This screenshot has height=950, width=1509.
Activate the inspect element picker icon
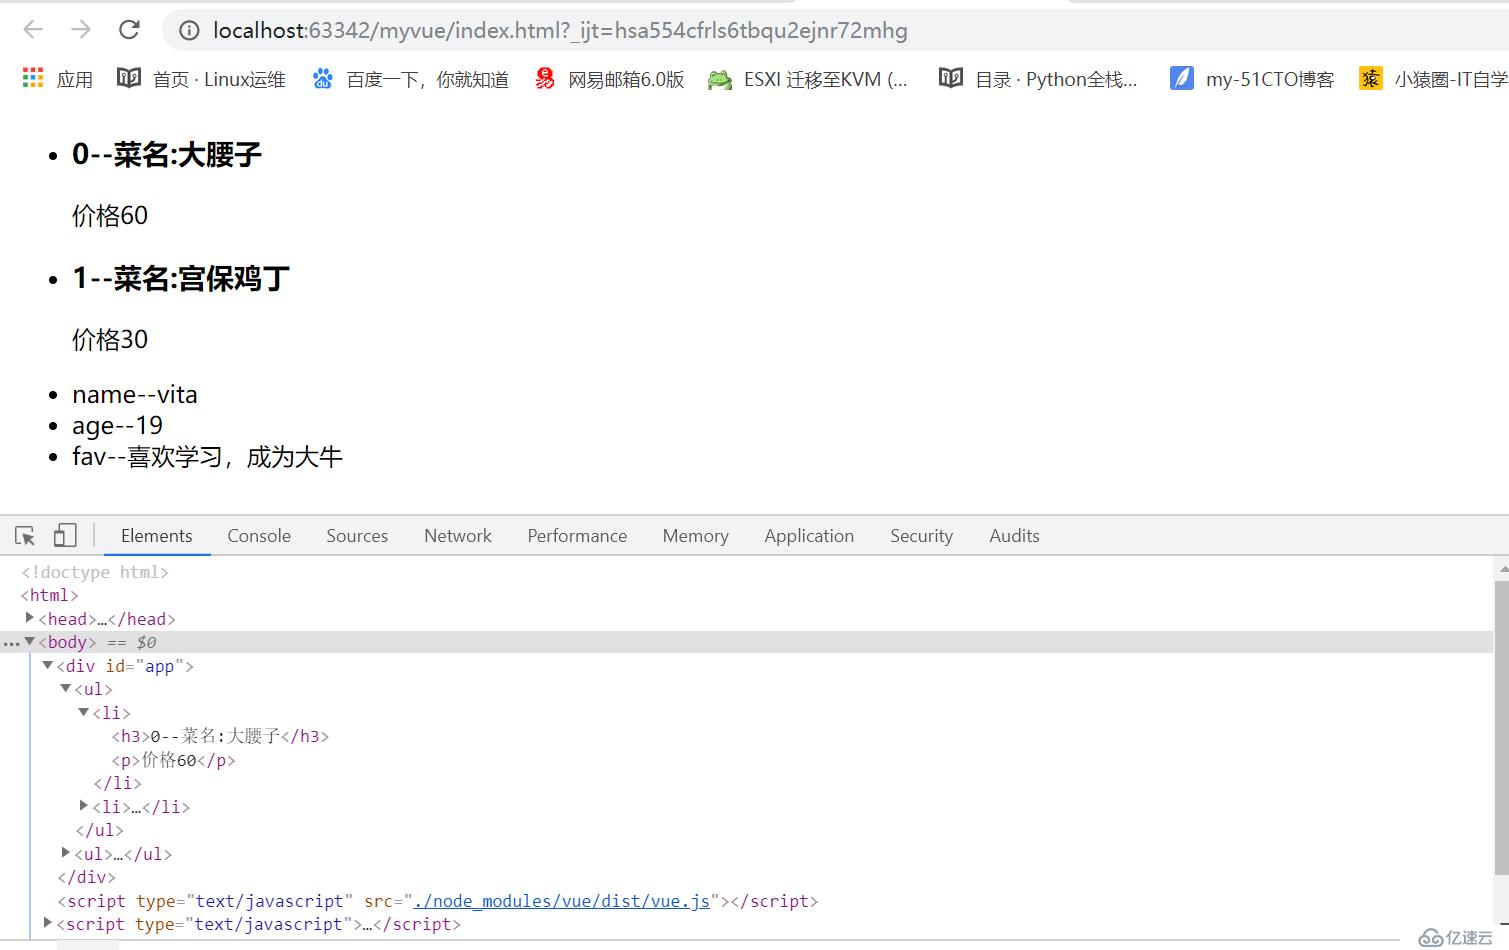click(26, 536)
